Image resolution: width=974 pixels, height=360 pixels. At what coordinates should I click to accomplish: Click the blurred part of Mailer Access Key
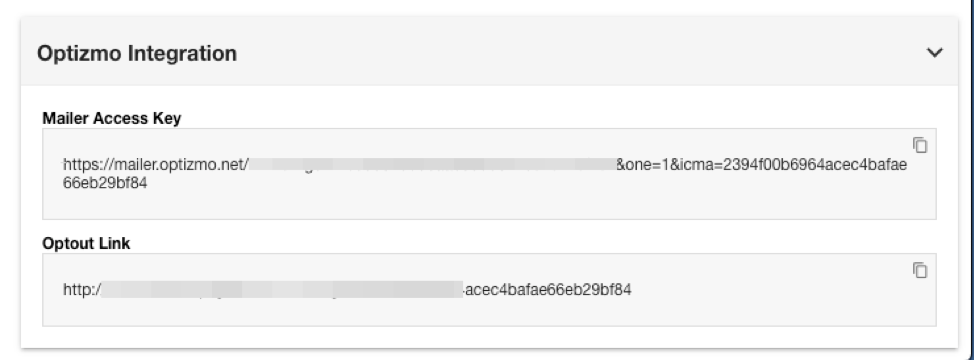[x=432, y=164]
